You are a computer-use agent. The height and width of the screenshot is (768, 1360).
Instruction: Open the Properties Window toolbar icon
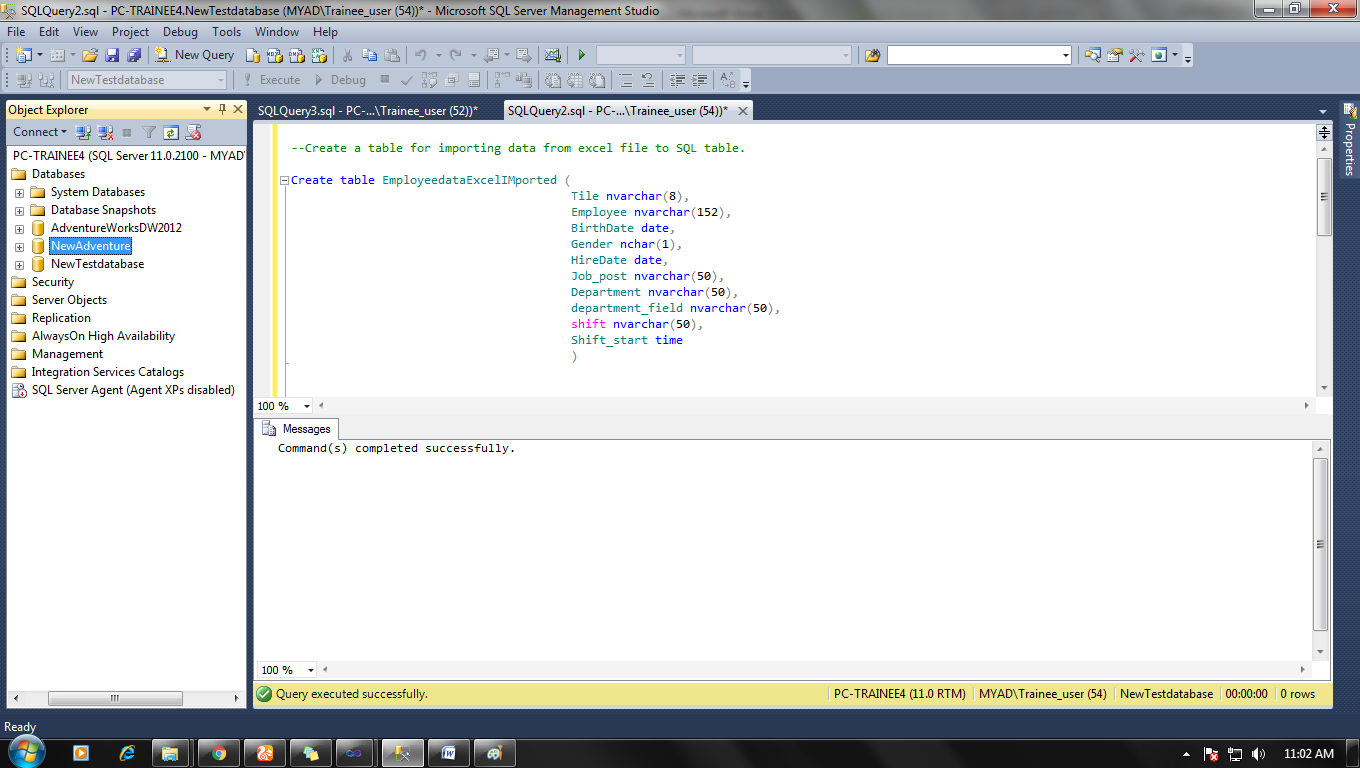1115,55
